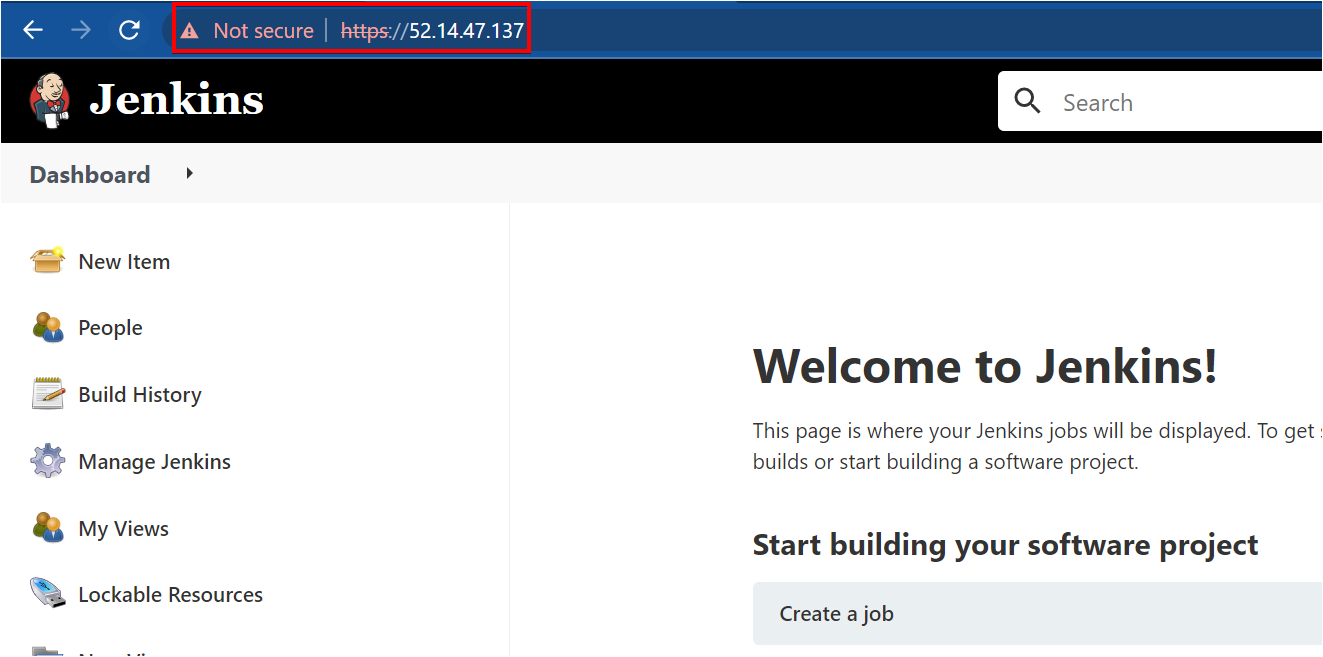Focus the Jenkins Search input field
This screenshot has height=657, width=1323.
1160,101
